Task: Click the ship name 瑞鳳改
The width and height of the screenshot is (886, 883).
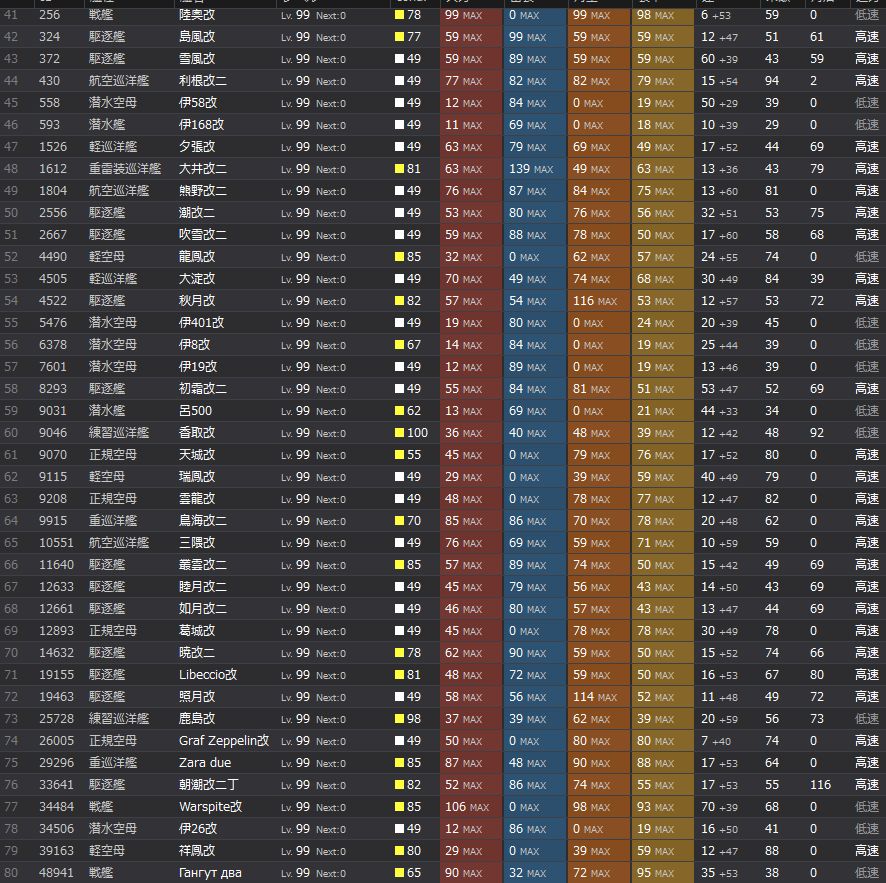Action: (197, 477)
